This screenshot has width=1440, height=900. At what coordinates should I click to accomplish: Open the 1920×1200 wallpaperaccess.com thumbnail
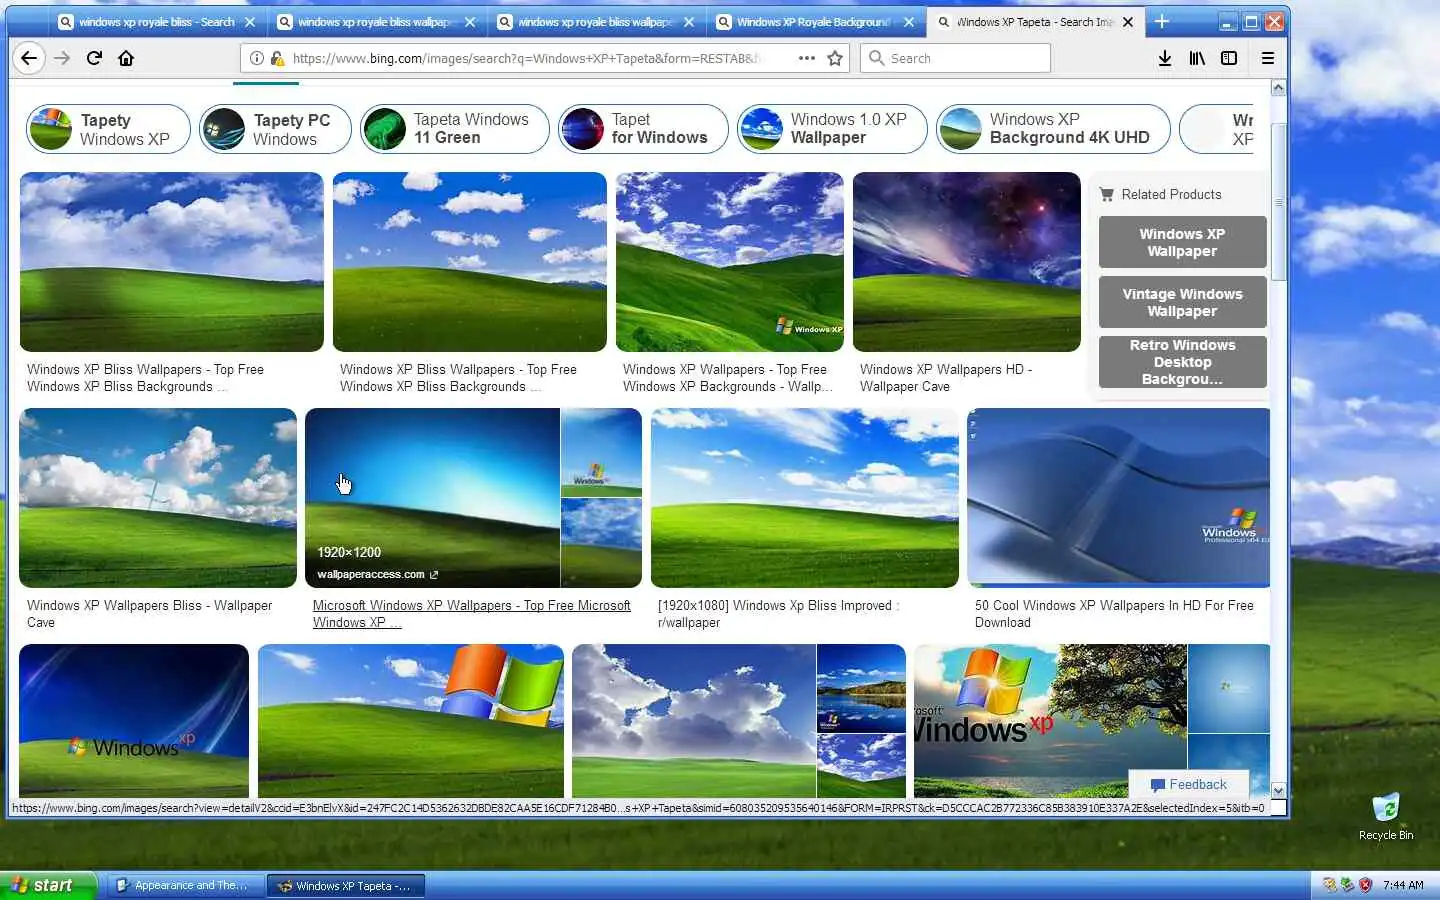click(x=432, y=498)
